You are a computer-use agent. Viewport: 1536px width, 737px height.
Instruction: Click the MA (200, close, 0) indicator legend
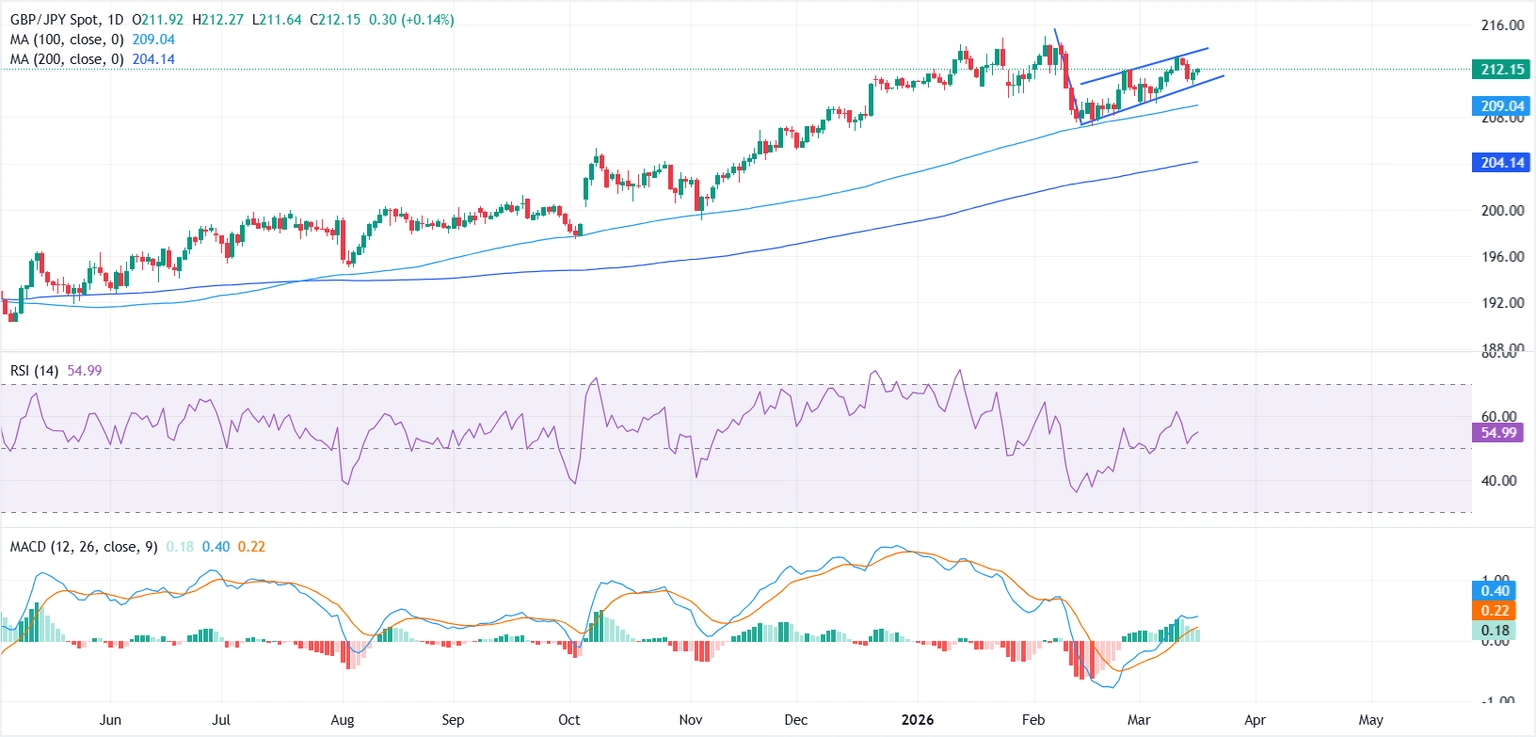[65, 59]
